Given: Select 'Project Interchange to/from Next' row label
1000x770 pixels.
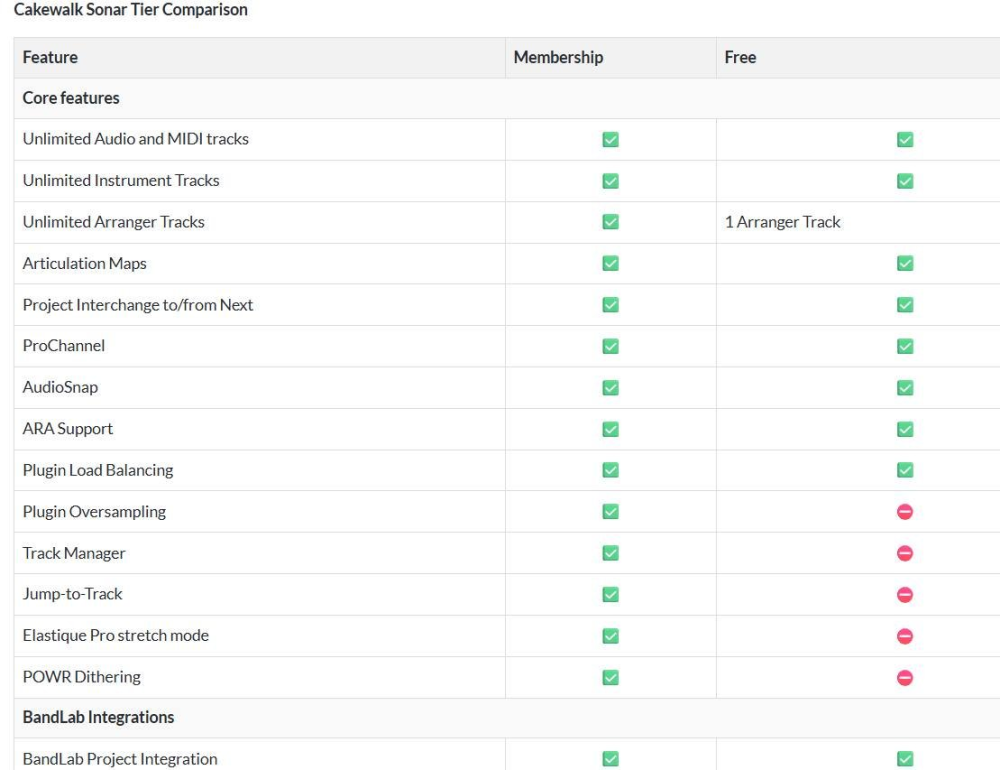Looking at the screenshot, I should 138,305.
